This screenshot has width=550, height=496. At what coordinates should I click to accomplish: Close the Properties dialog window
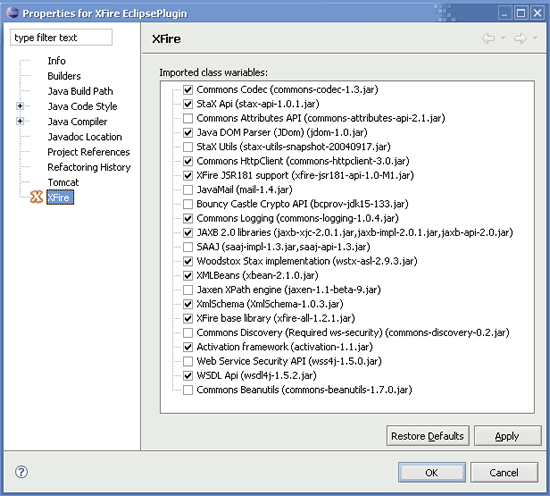click(537, 13)
